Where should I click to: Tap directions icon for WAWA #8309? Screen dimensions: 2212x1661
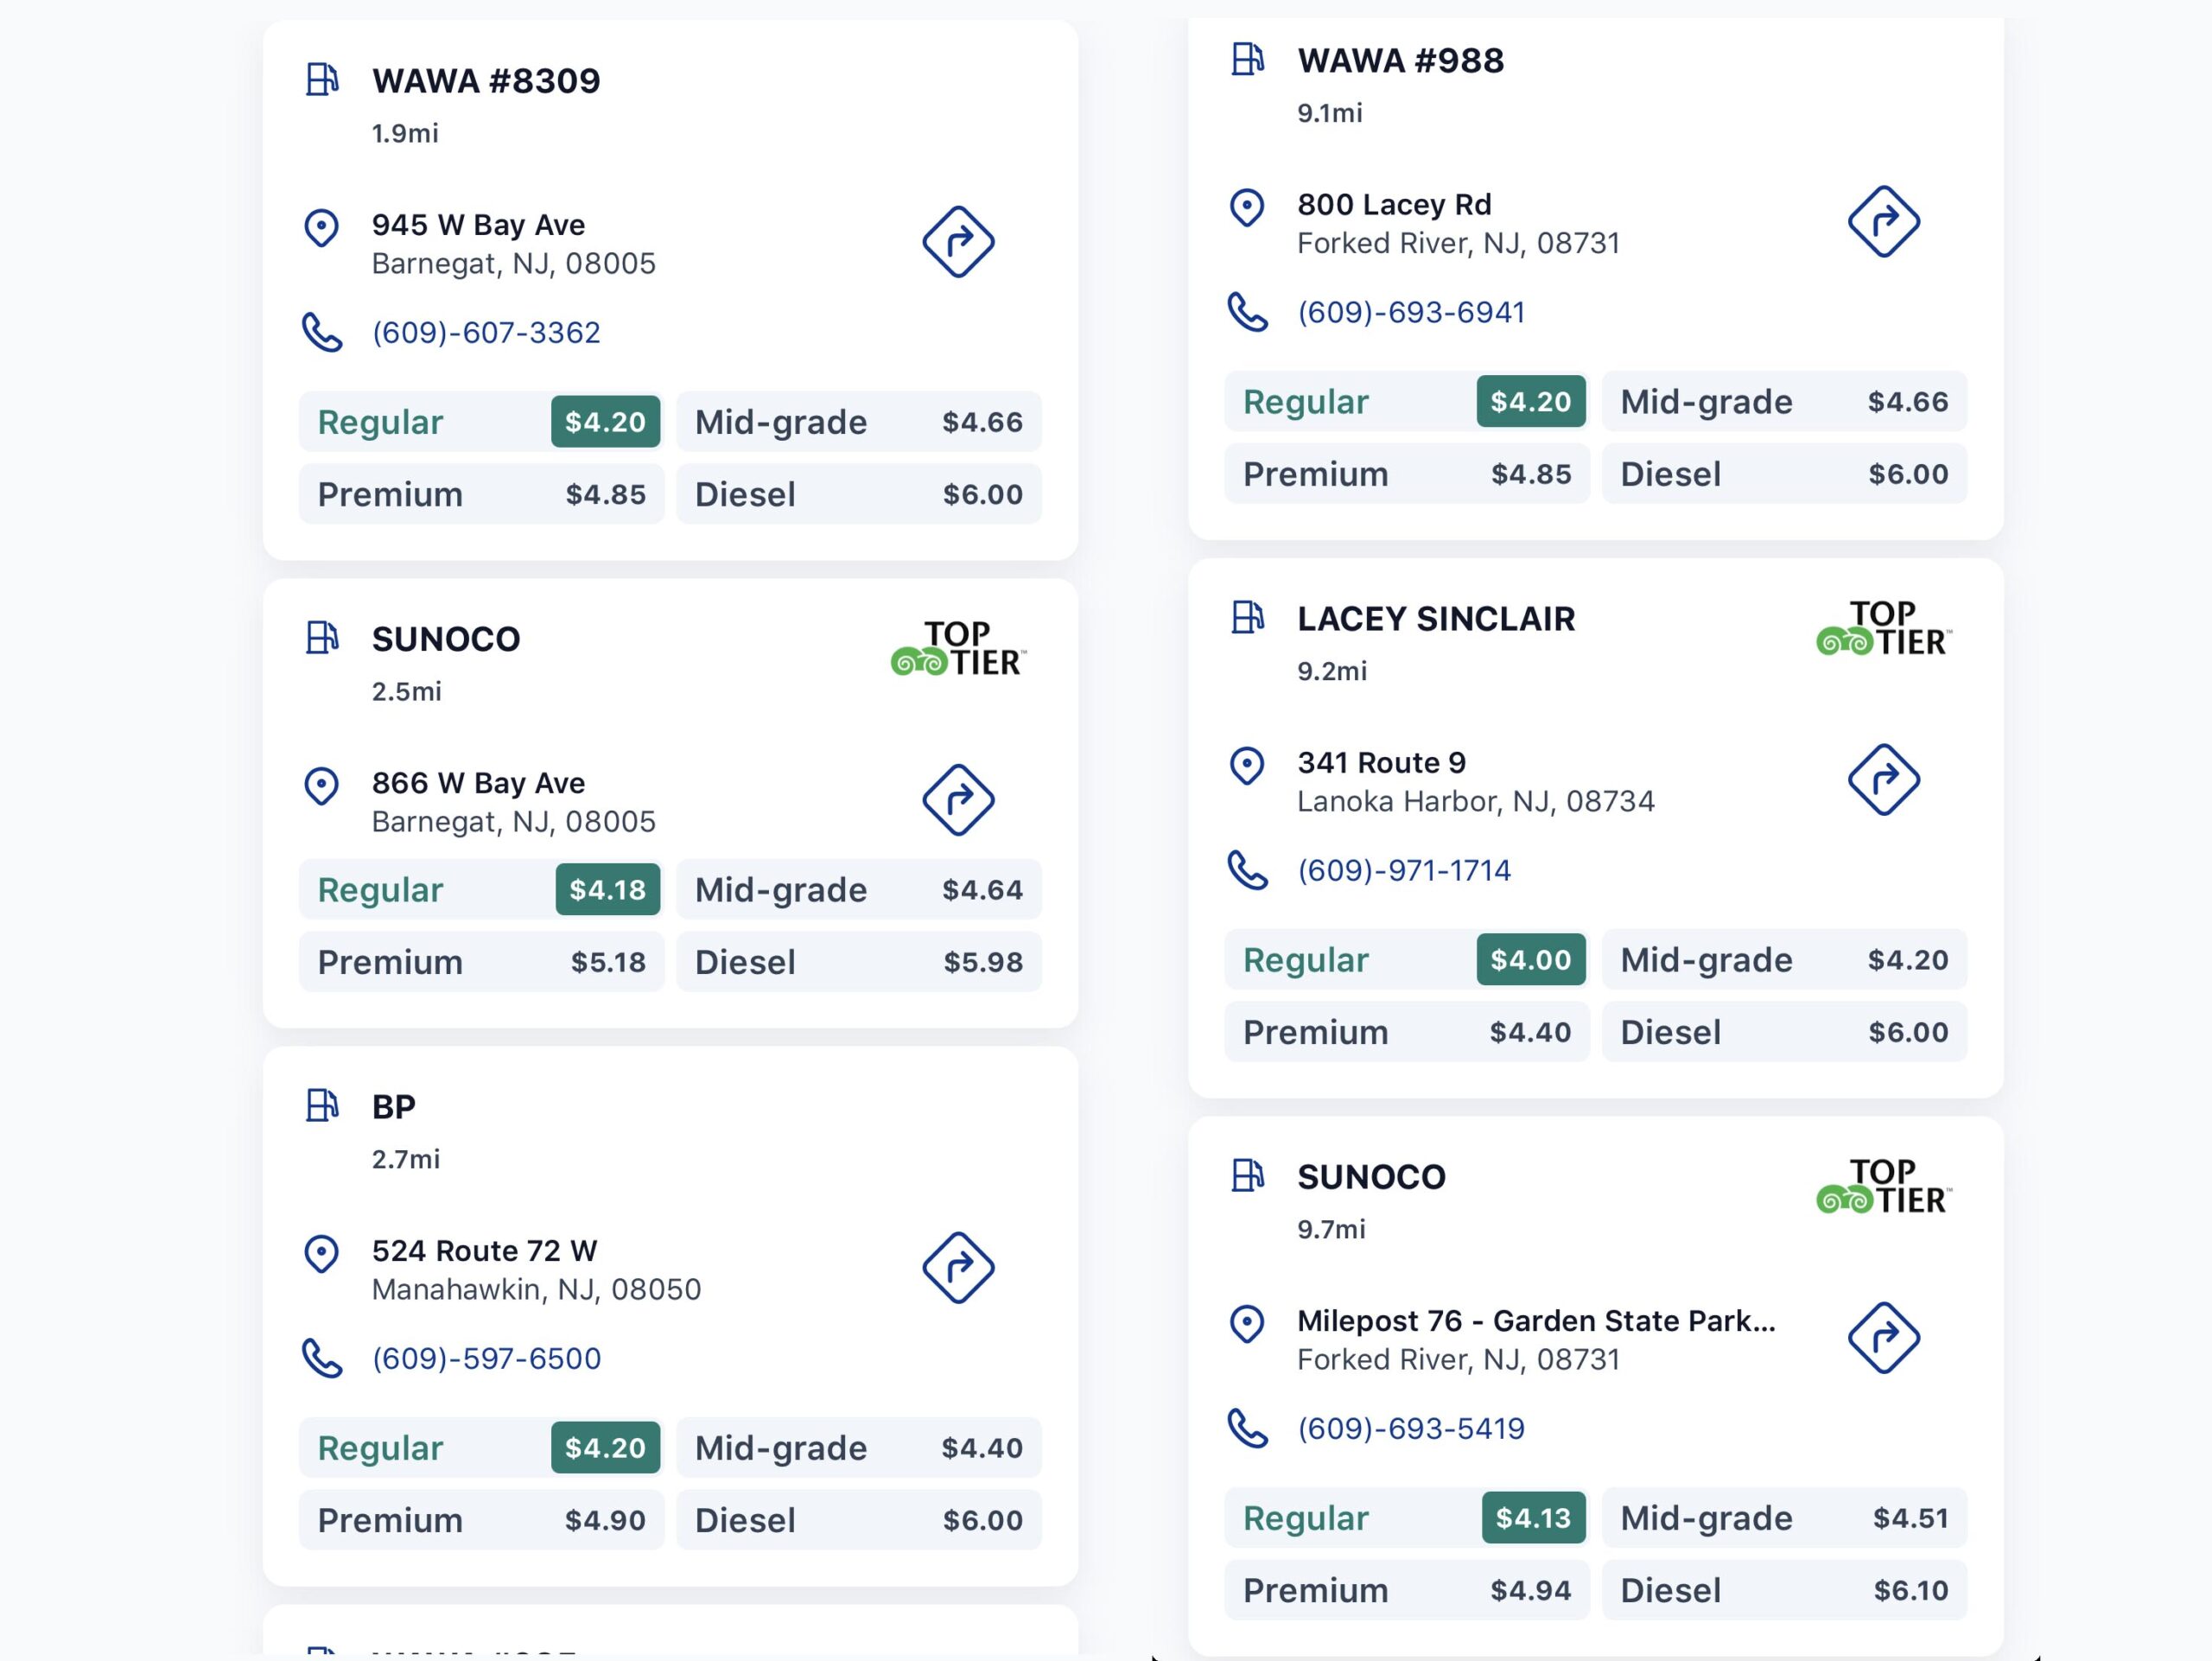point(958,242)
